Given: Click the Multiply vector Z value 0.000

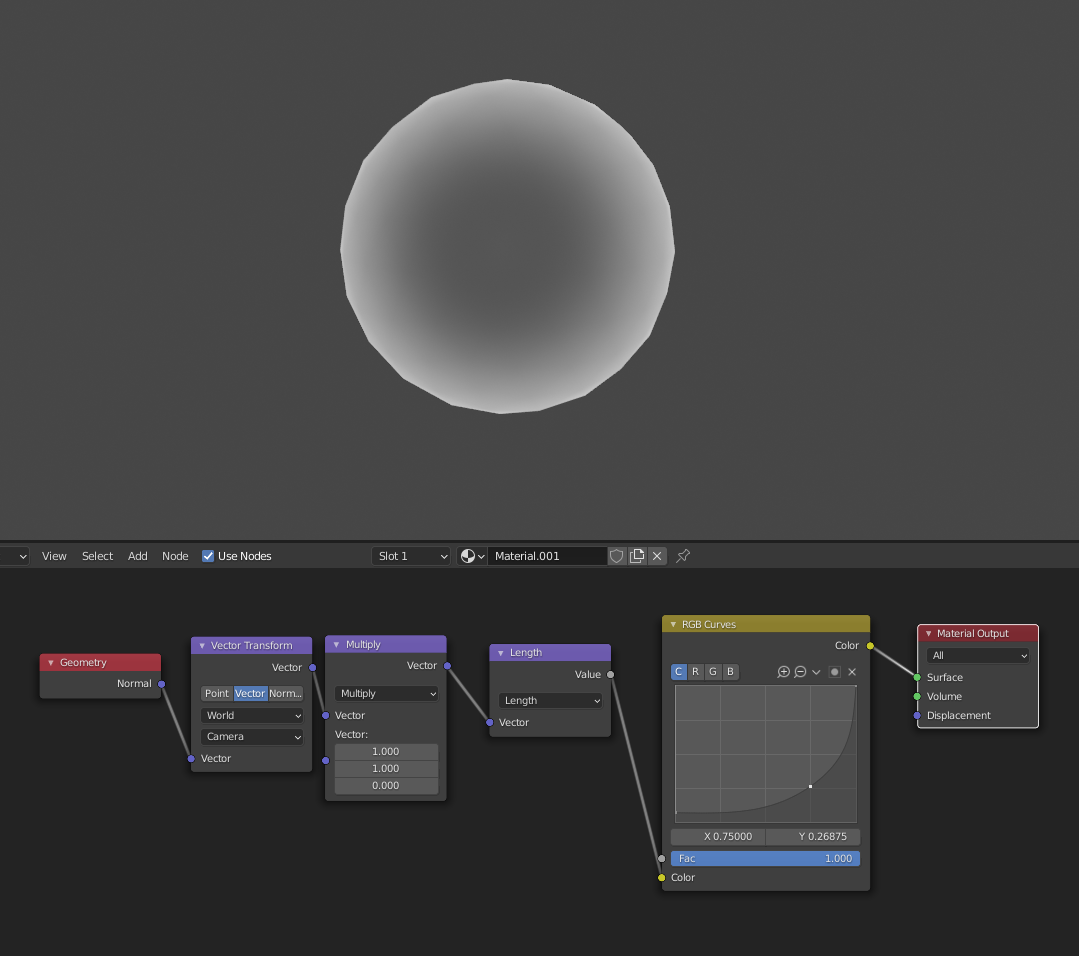Looking at the screenshot, I should tap(386, 786).
